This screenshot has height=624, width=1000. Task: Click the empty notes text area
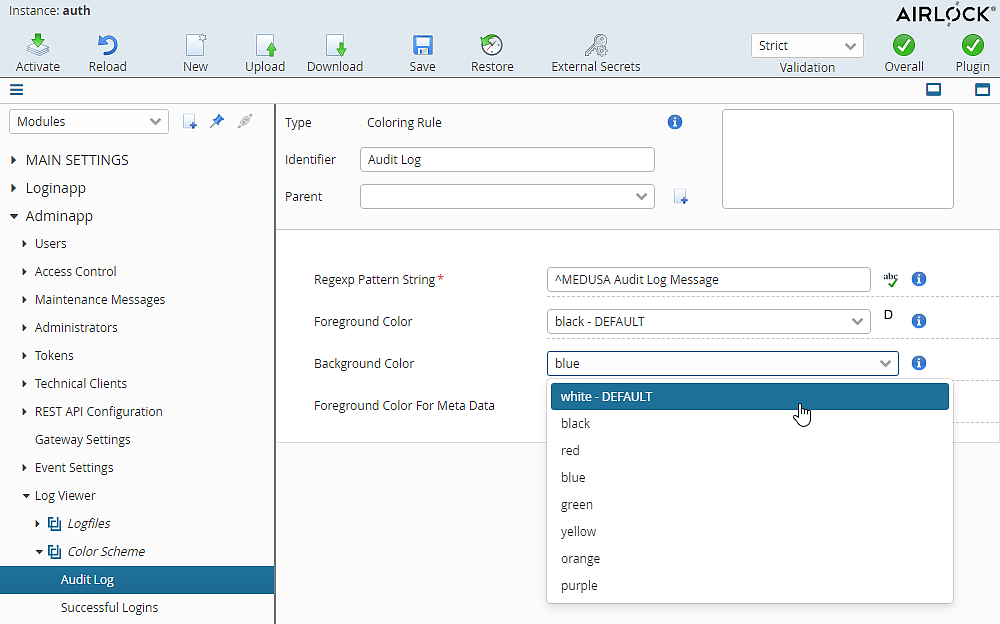pyautogui.click(x=837, y=159)
